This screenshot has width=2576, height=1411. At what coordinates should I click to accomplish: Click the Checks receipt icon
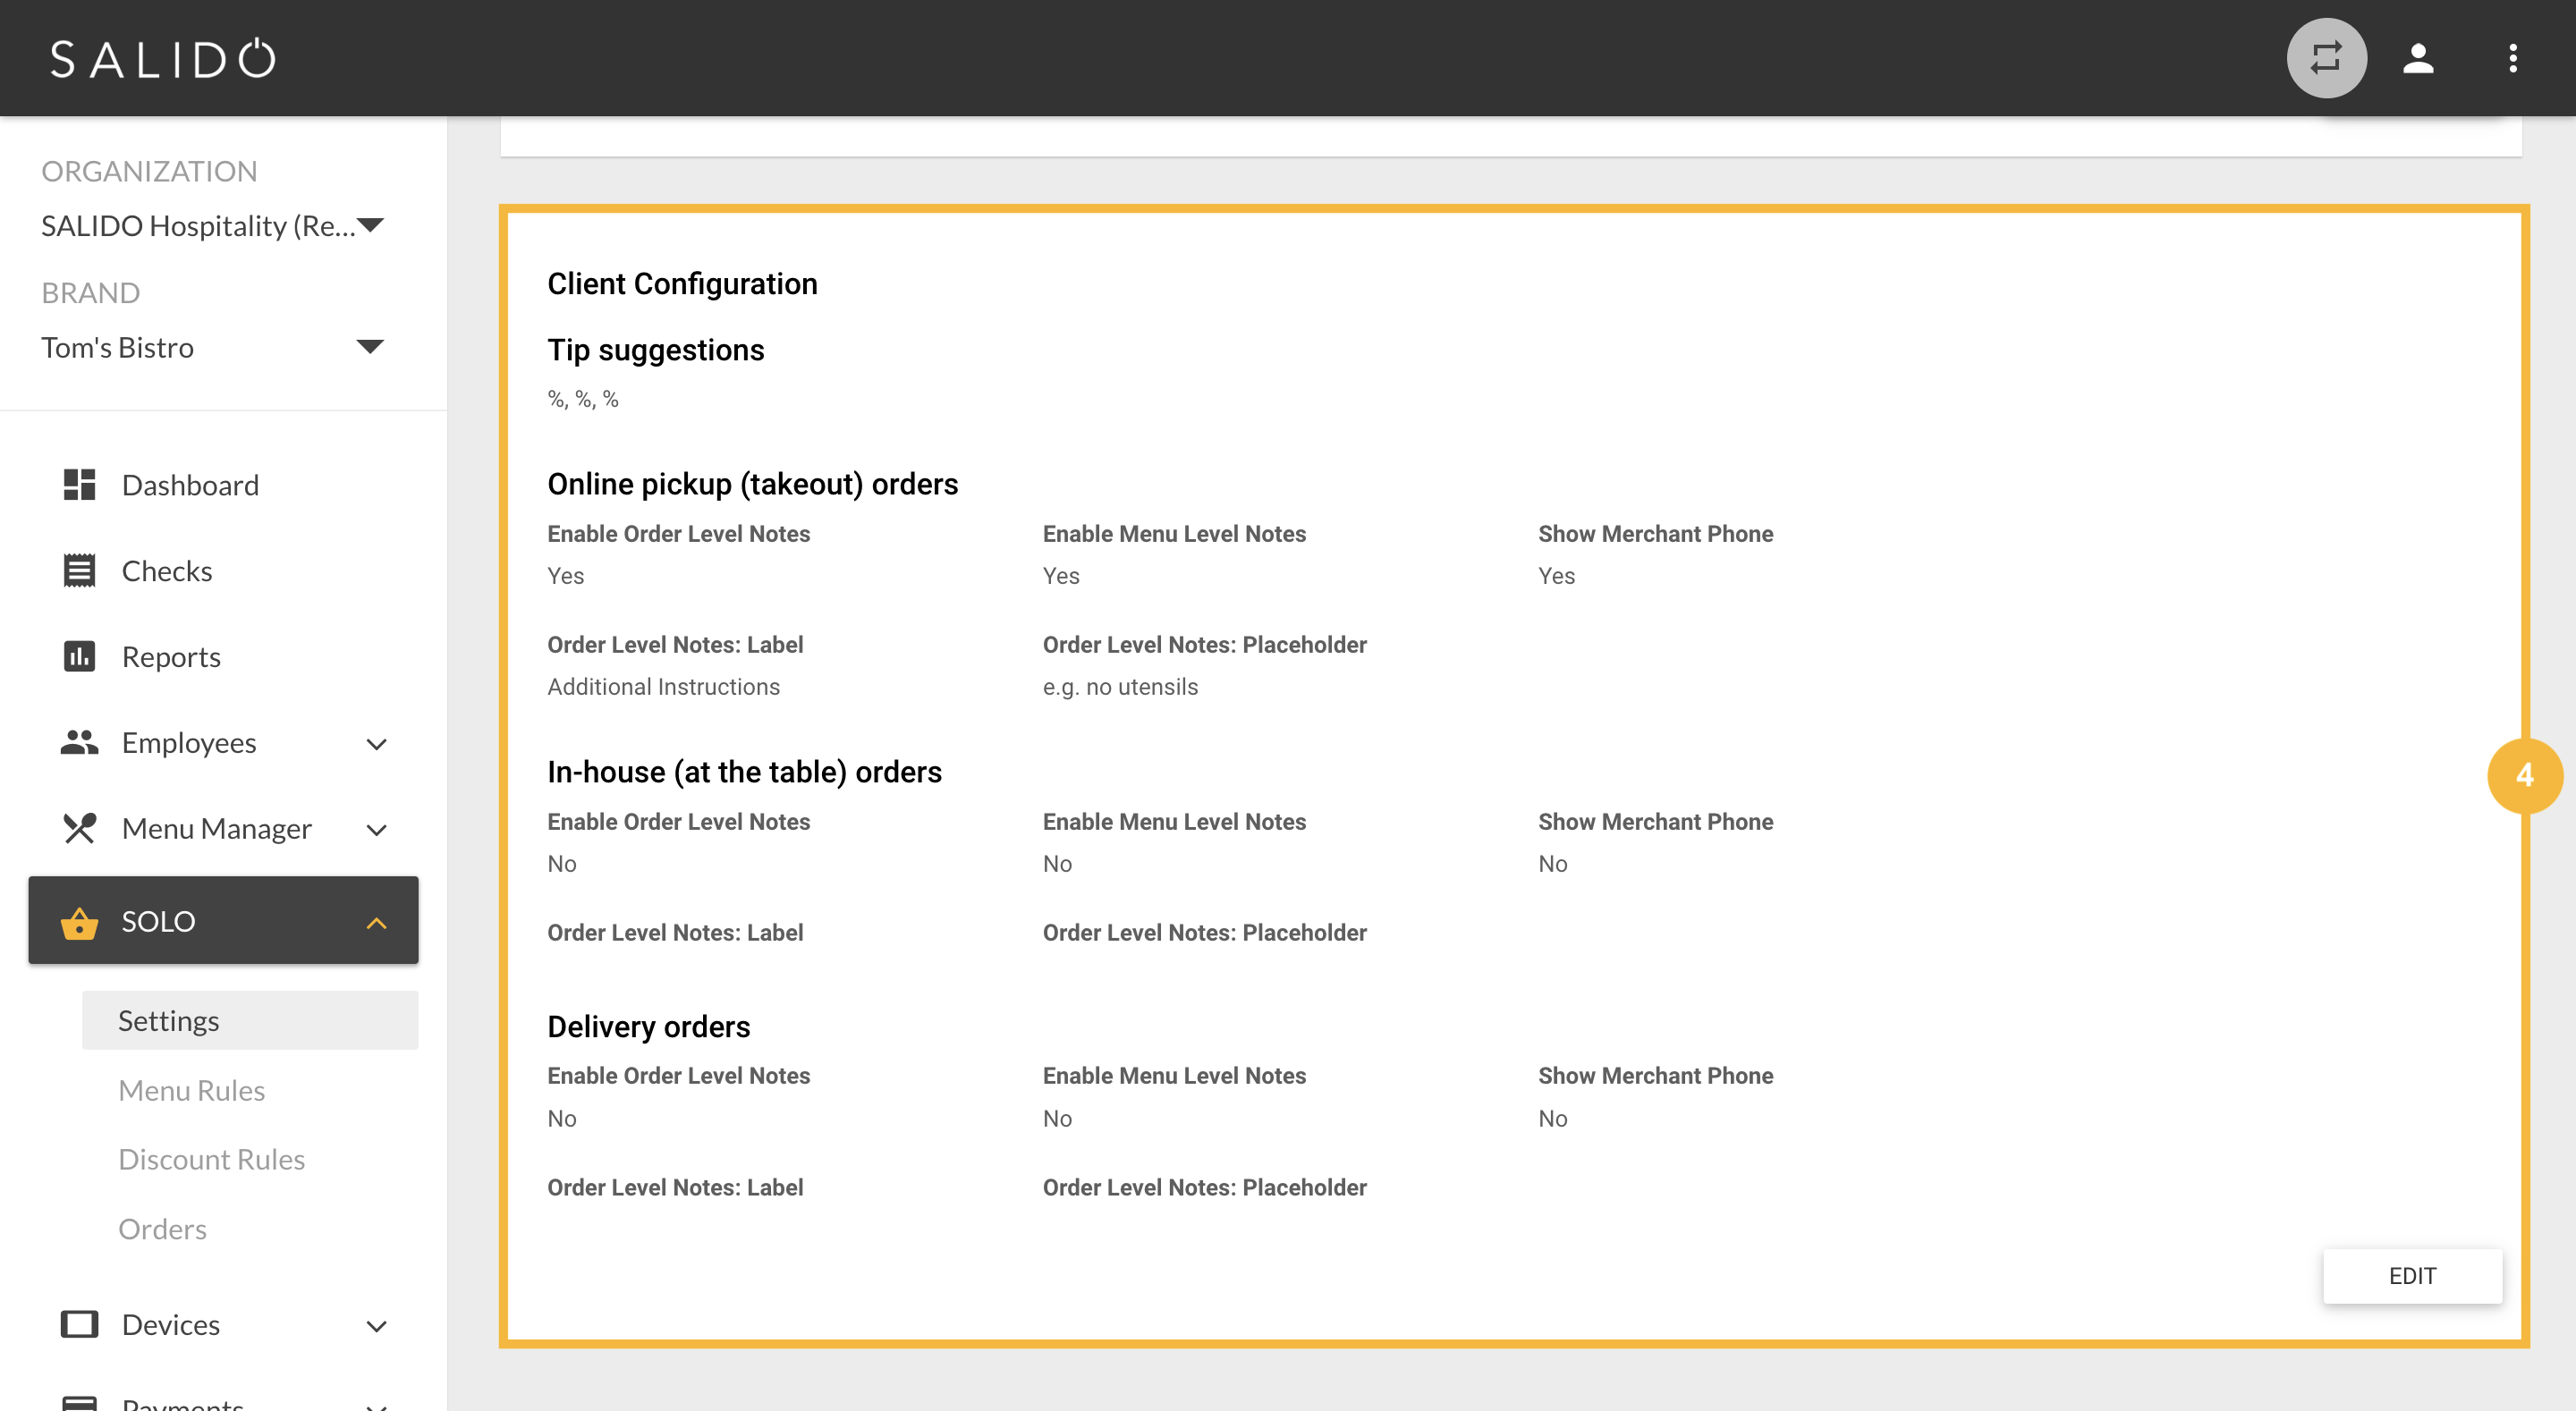[79, 571]
